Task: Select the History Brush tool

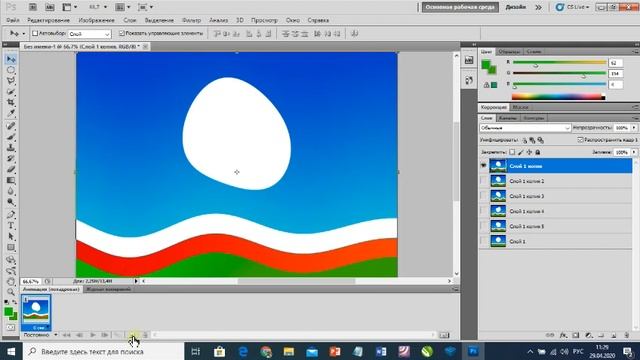Action: click(11, 159)
